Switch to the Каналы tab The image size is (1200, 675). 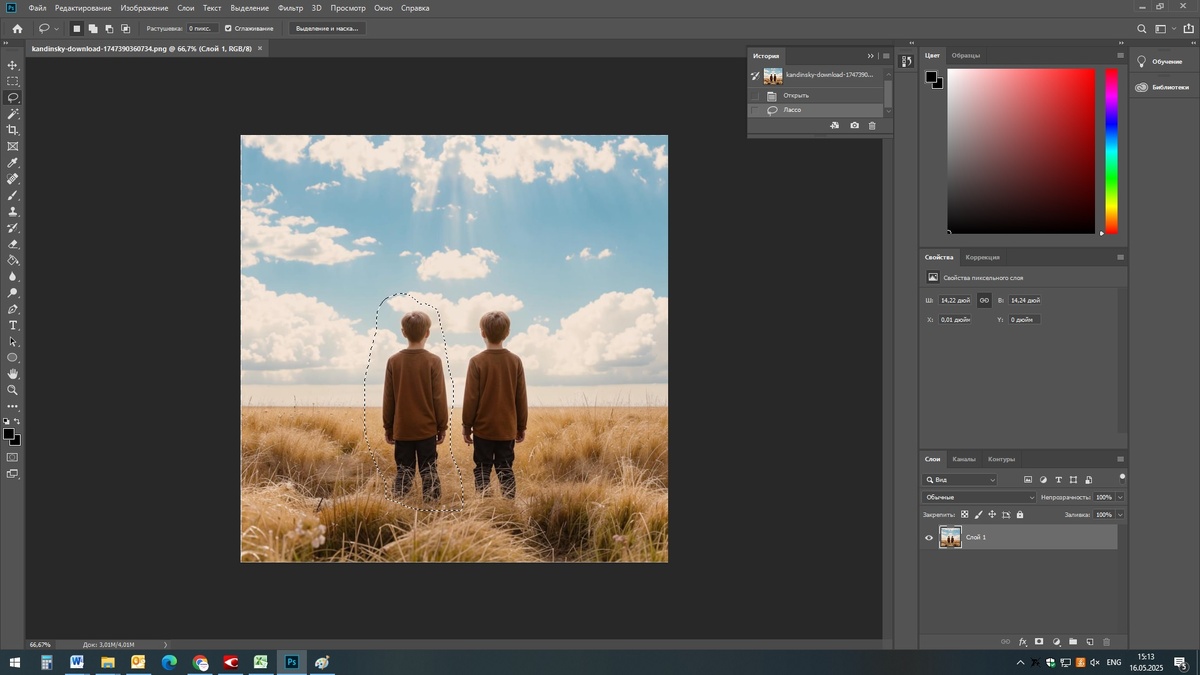pyautogui.click(x=963, y=459)
